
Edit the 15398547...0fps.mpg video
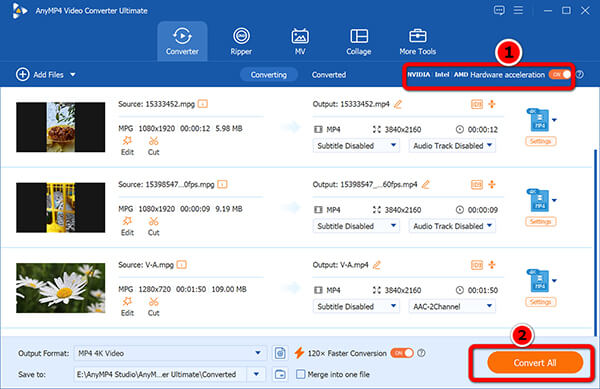point(127,226)
